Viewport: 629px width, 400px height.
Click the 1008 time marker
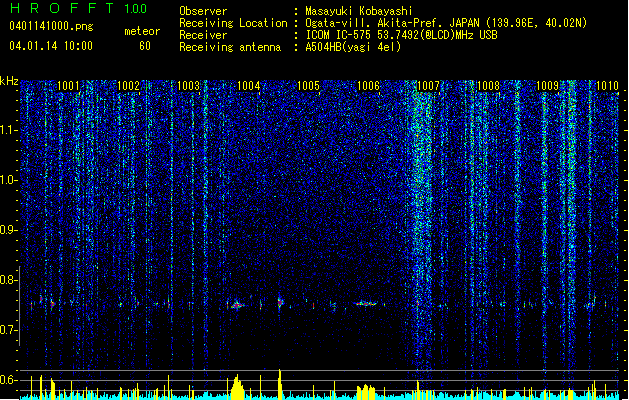click(488, 85)
